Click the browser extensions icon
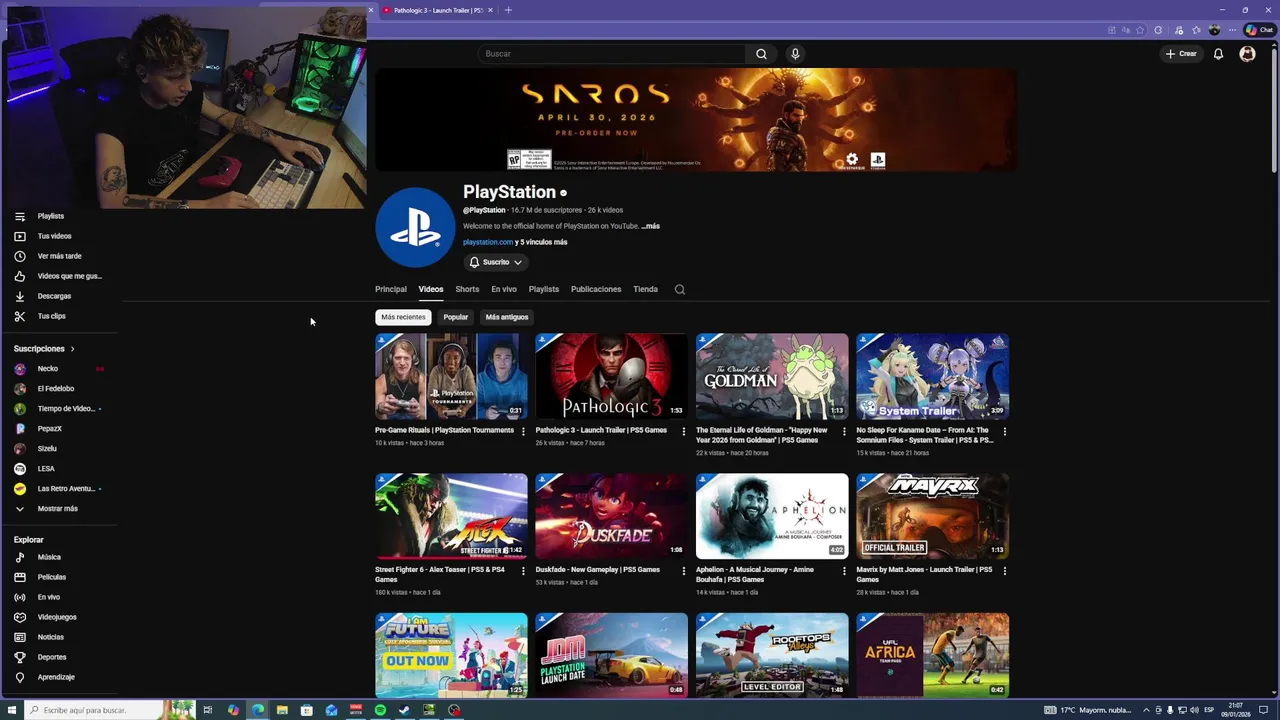Viewport: 1280px width, 720px height. tap(1158, 30)
